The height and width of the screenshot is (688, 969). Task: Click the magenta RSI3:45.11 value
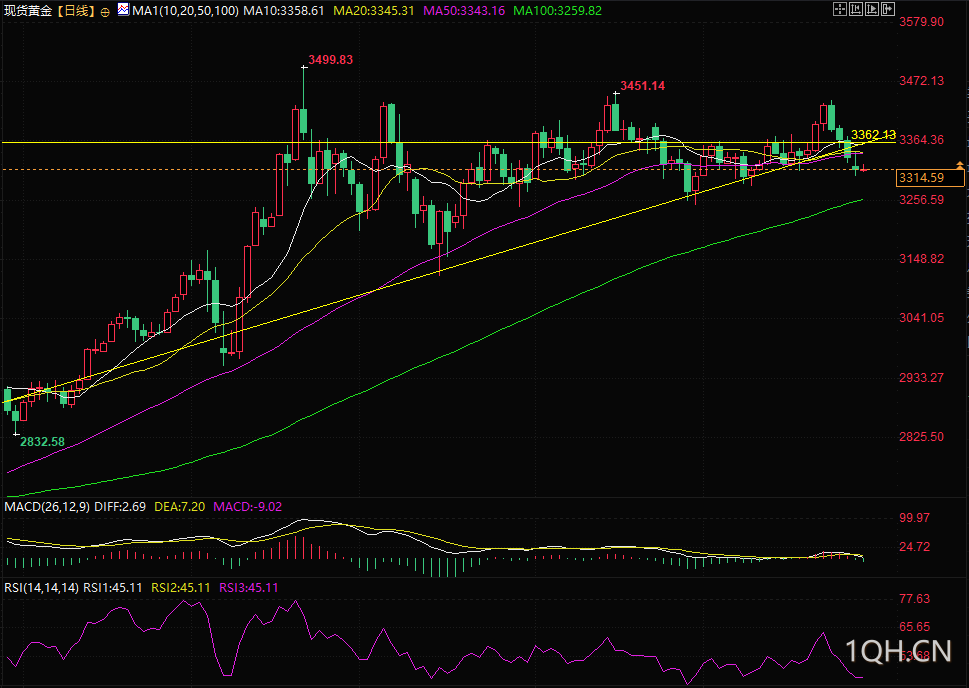coord(249,588)
